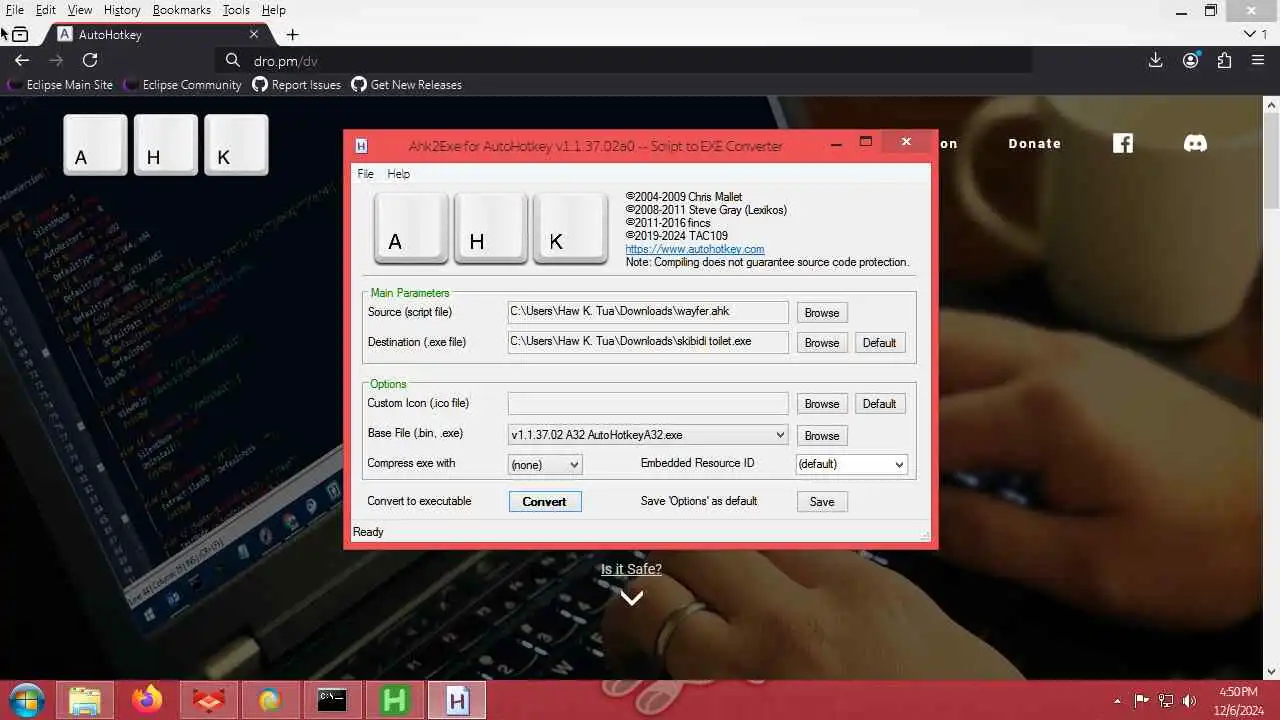Open the Eclipse Main Site bookmark

[x=61, y=85]
